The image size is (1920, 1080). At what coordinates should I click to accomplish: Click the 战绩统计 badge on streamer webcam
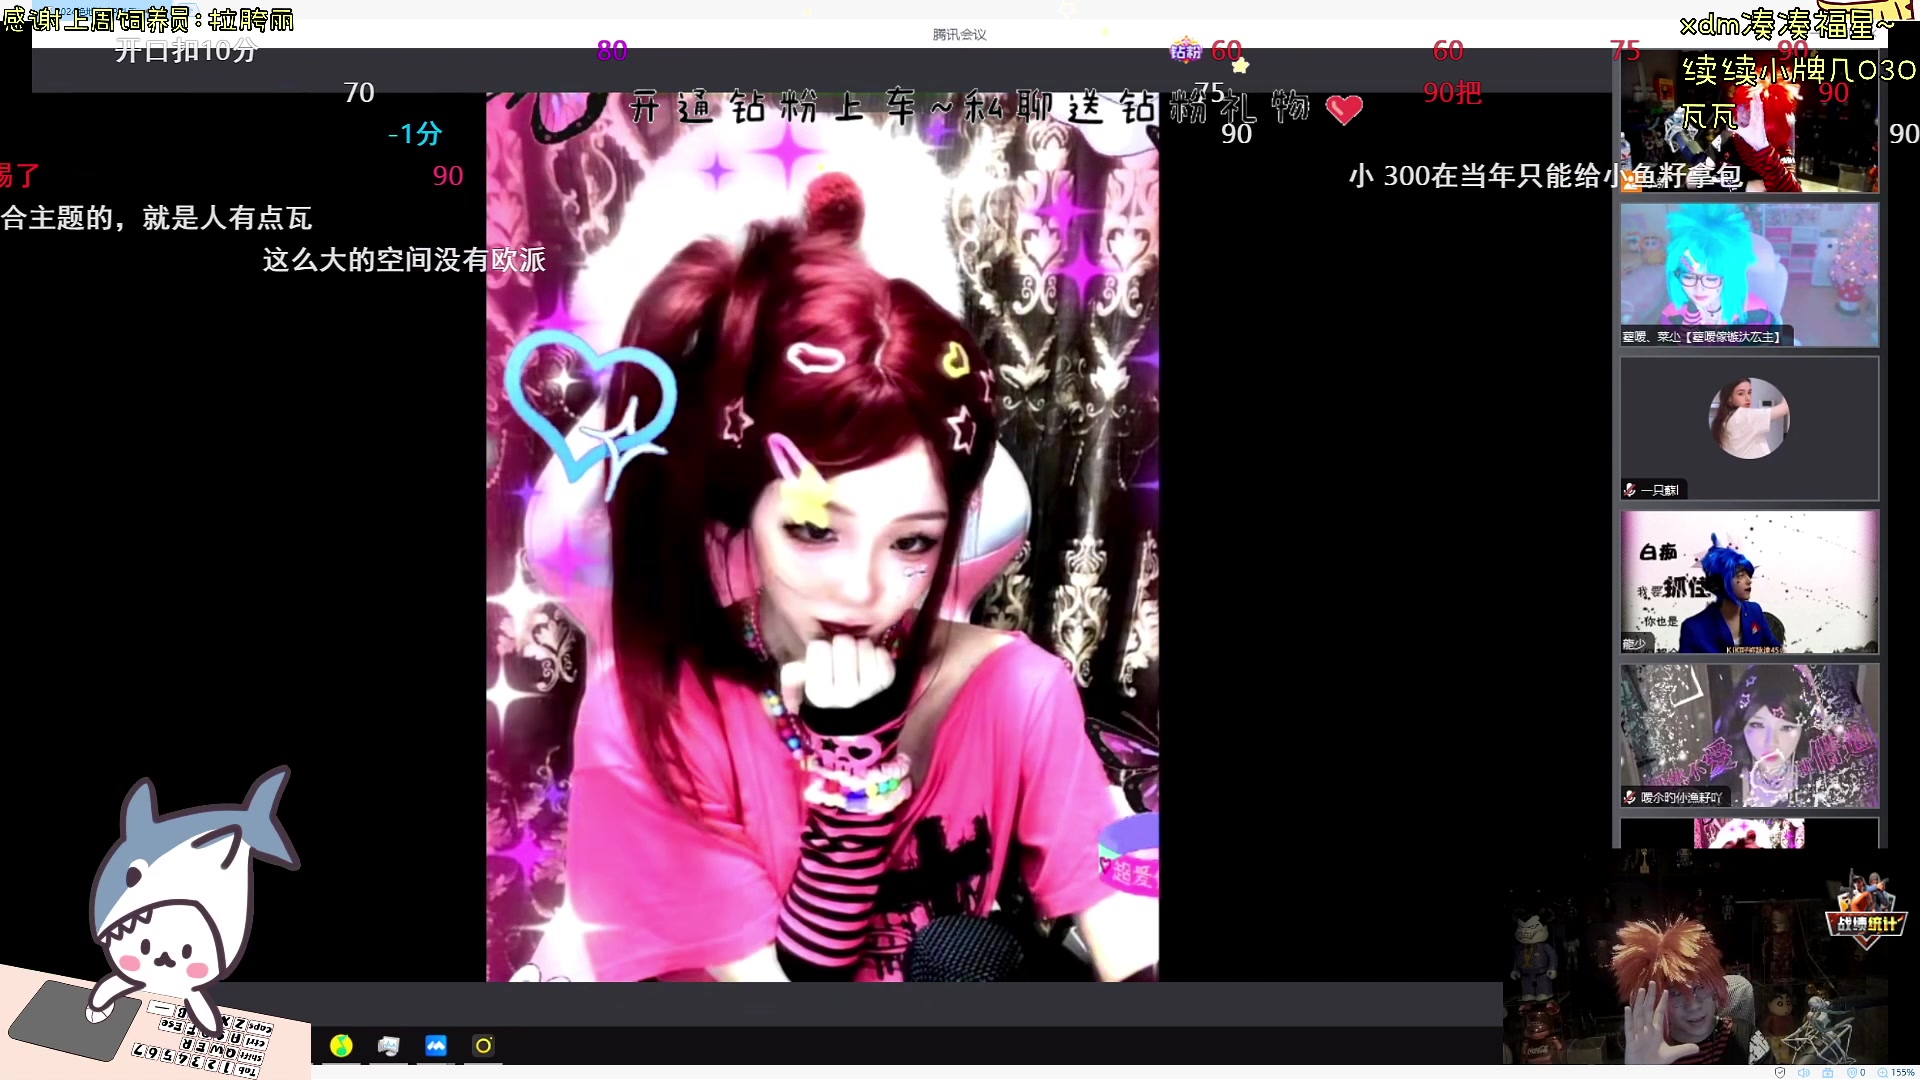click(x=1866, y=924)
